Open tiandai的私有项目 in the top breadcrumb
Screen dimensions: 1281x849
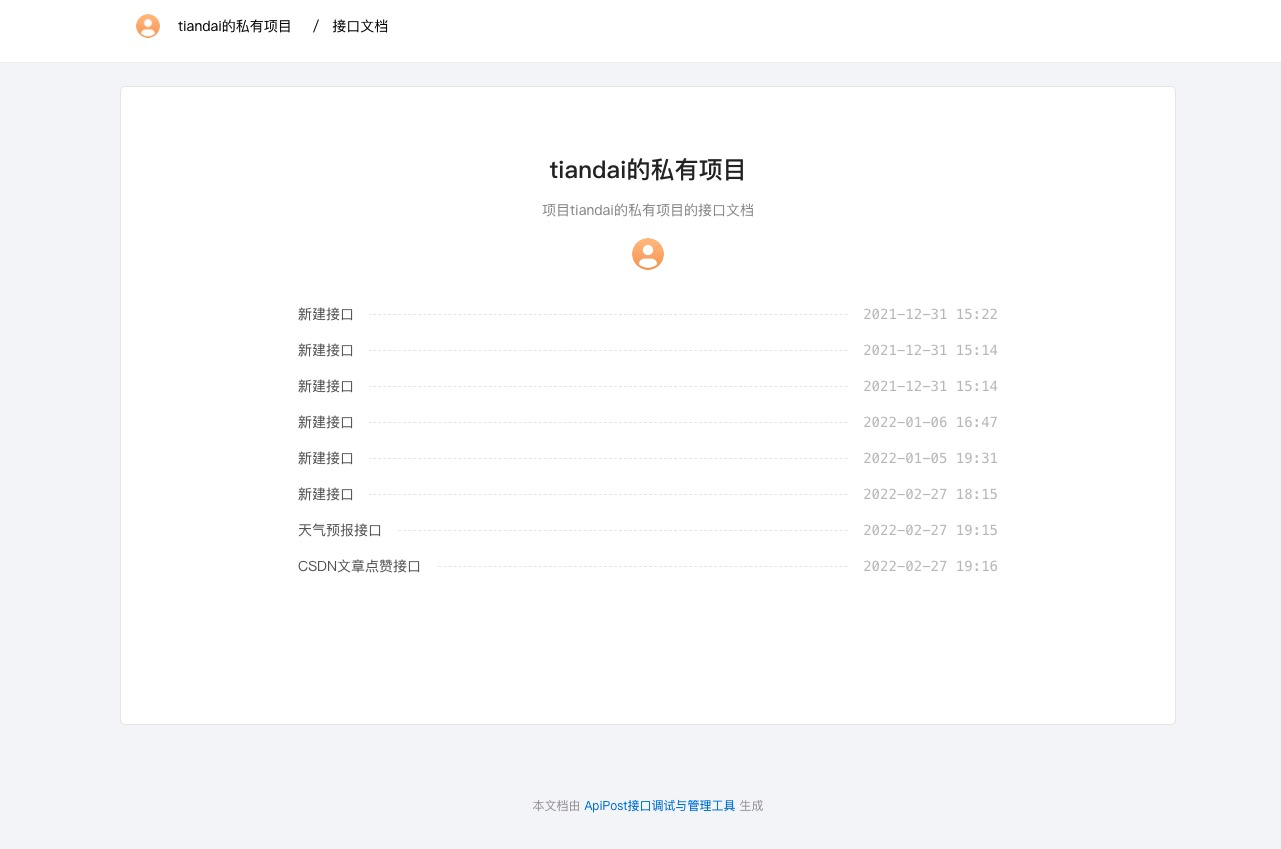[234, 26]
